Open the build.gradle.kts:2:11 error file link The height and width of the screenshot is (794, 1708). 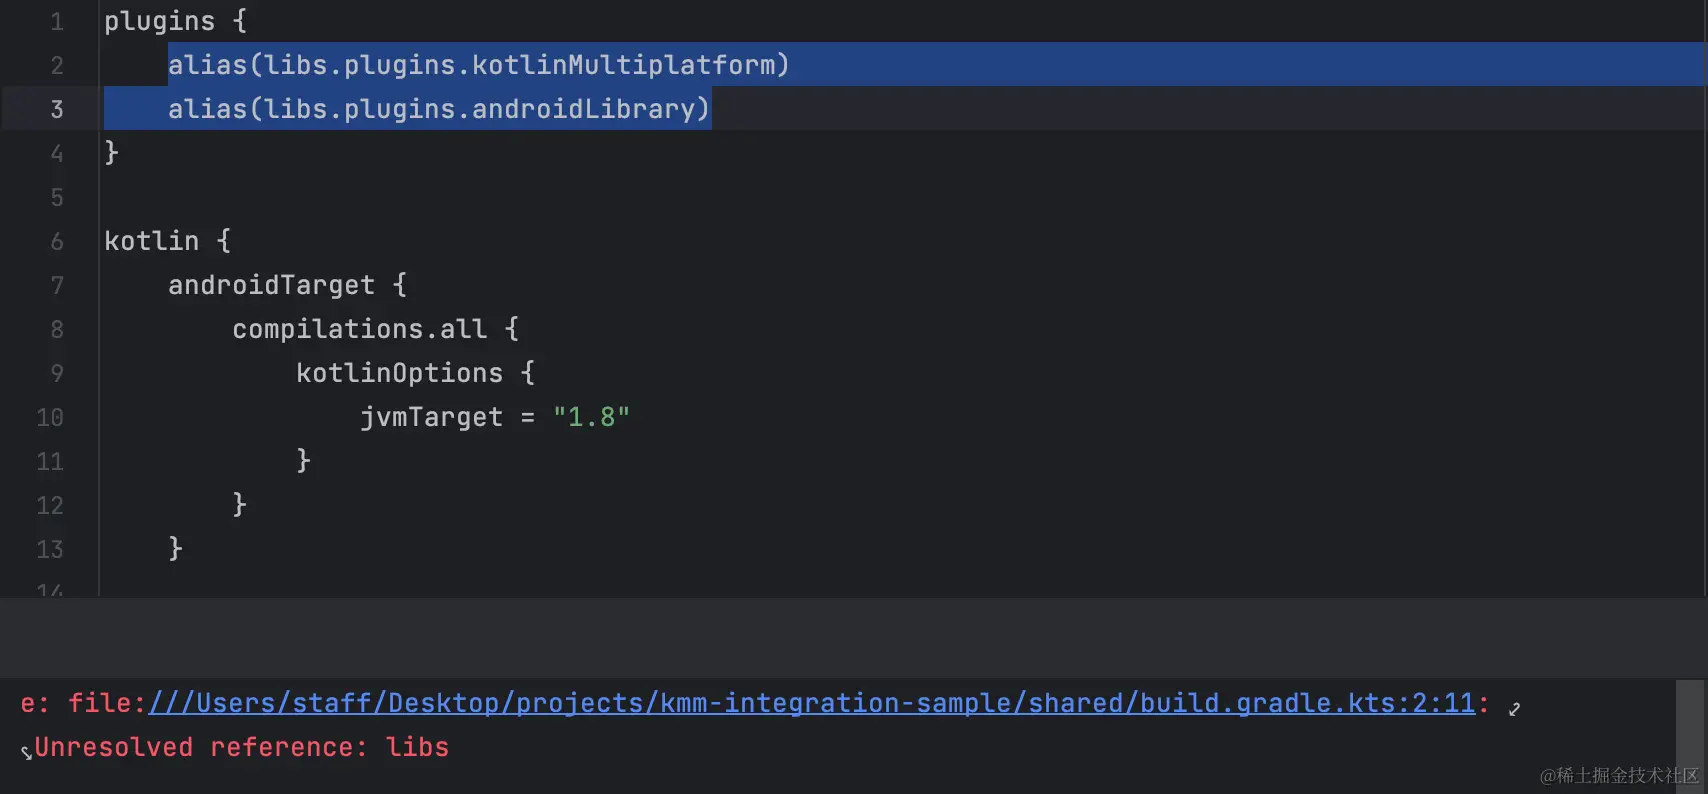click(812, 703)
